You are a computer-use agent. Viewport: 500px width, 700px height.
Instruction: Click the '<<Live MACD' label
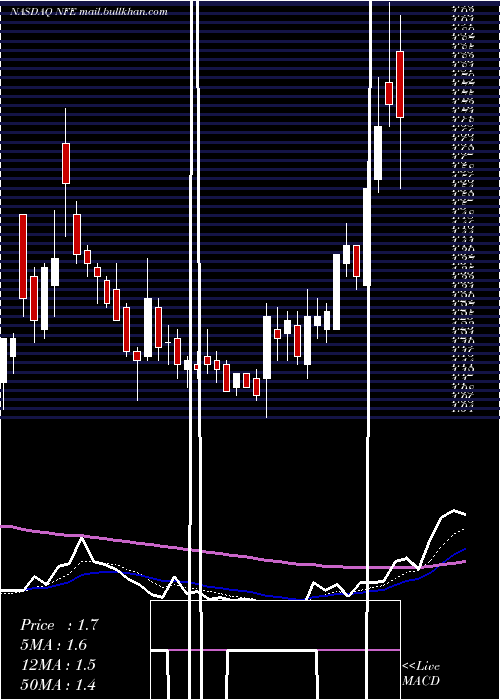click(x=421, y=673)
